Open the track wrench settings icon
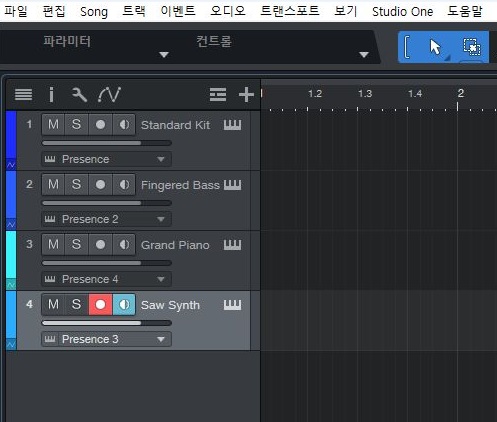The height and width of the screenshot is (422, 497). 79,95
